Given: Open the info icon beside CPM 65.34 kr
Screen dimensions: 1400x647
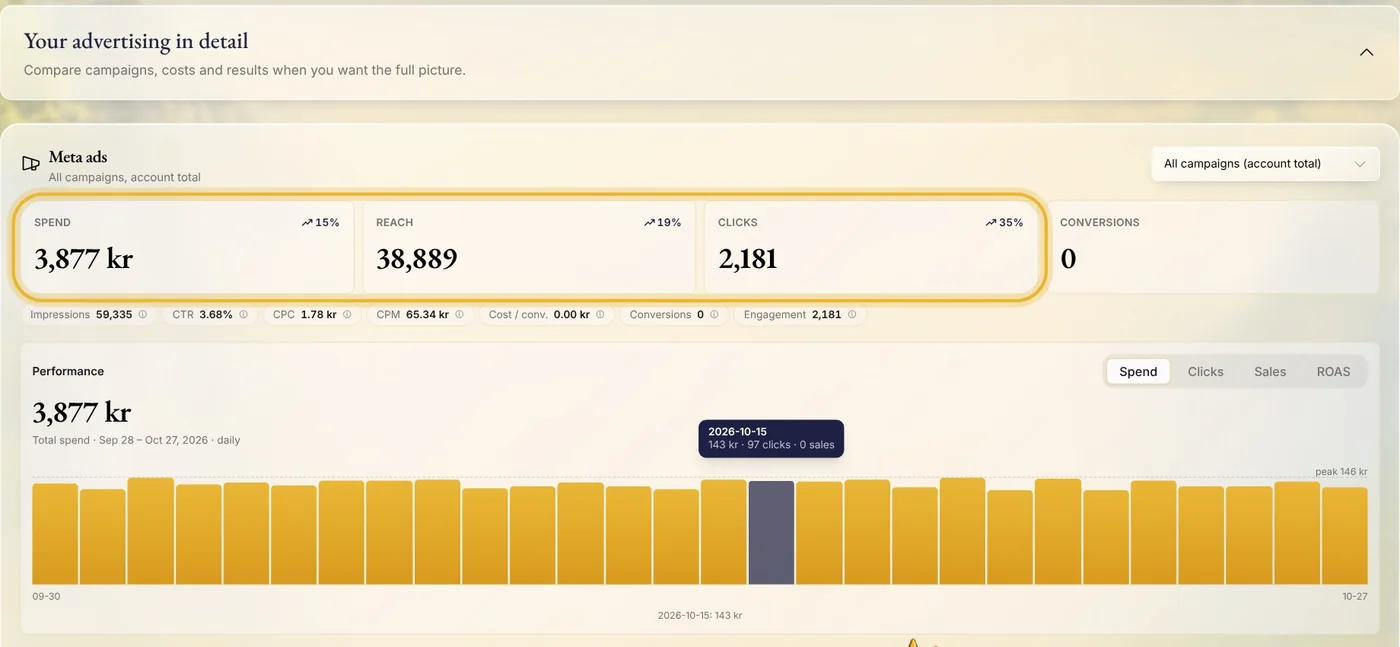Looking at the screenshot, I should coord(459,314).
